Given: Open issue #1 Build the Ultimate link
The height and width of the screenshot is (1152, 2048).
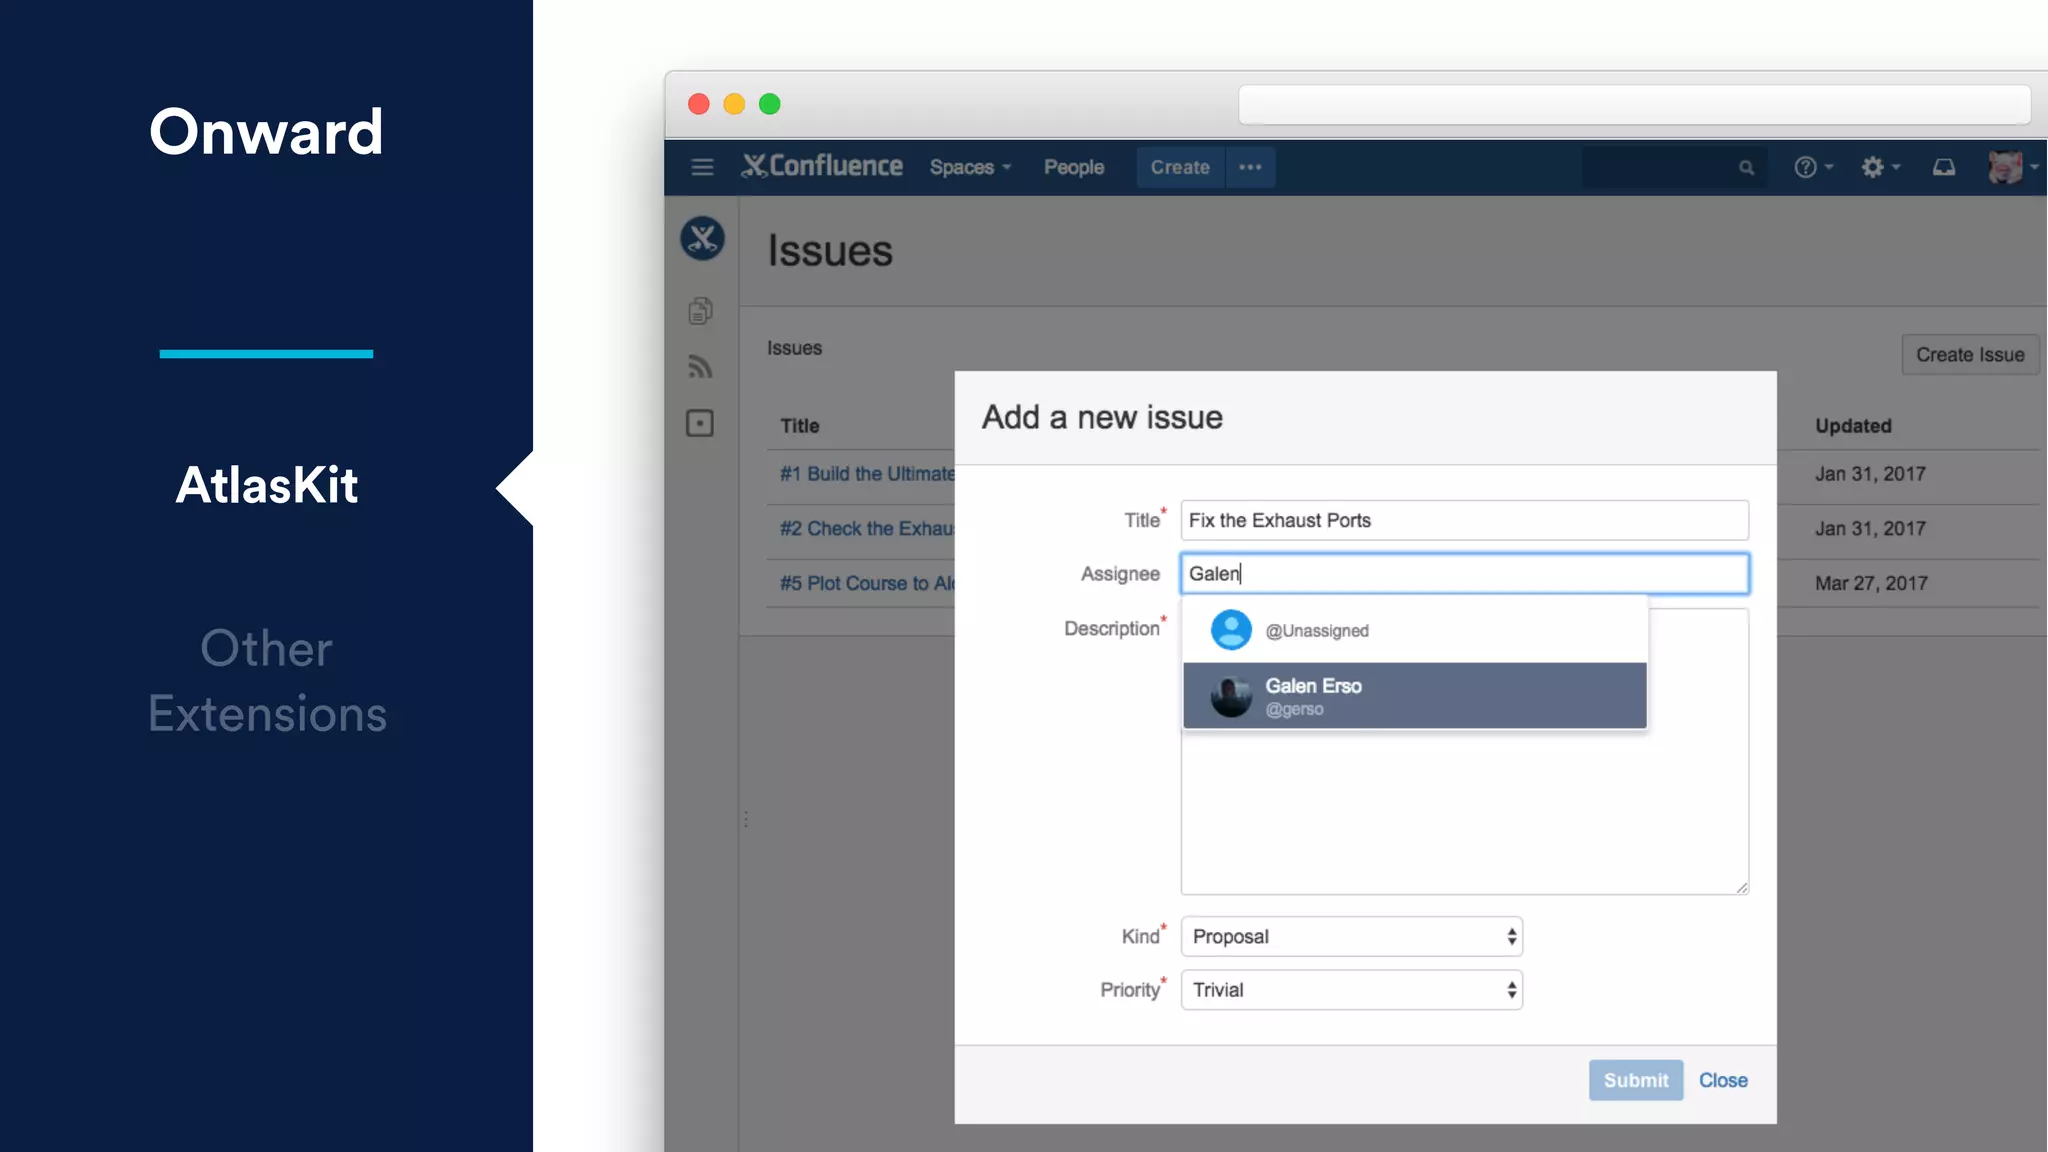Looking at the screenshot, I should tap(867, 474).
